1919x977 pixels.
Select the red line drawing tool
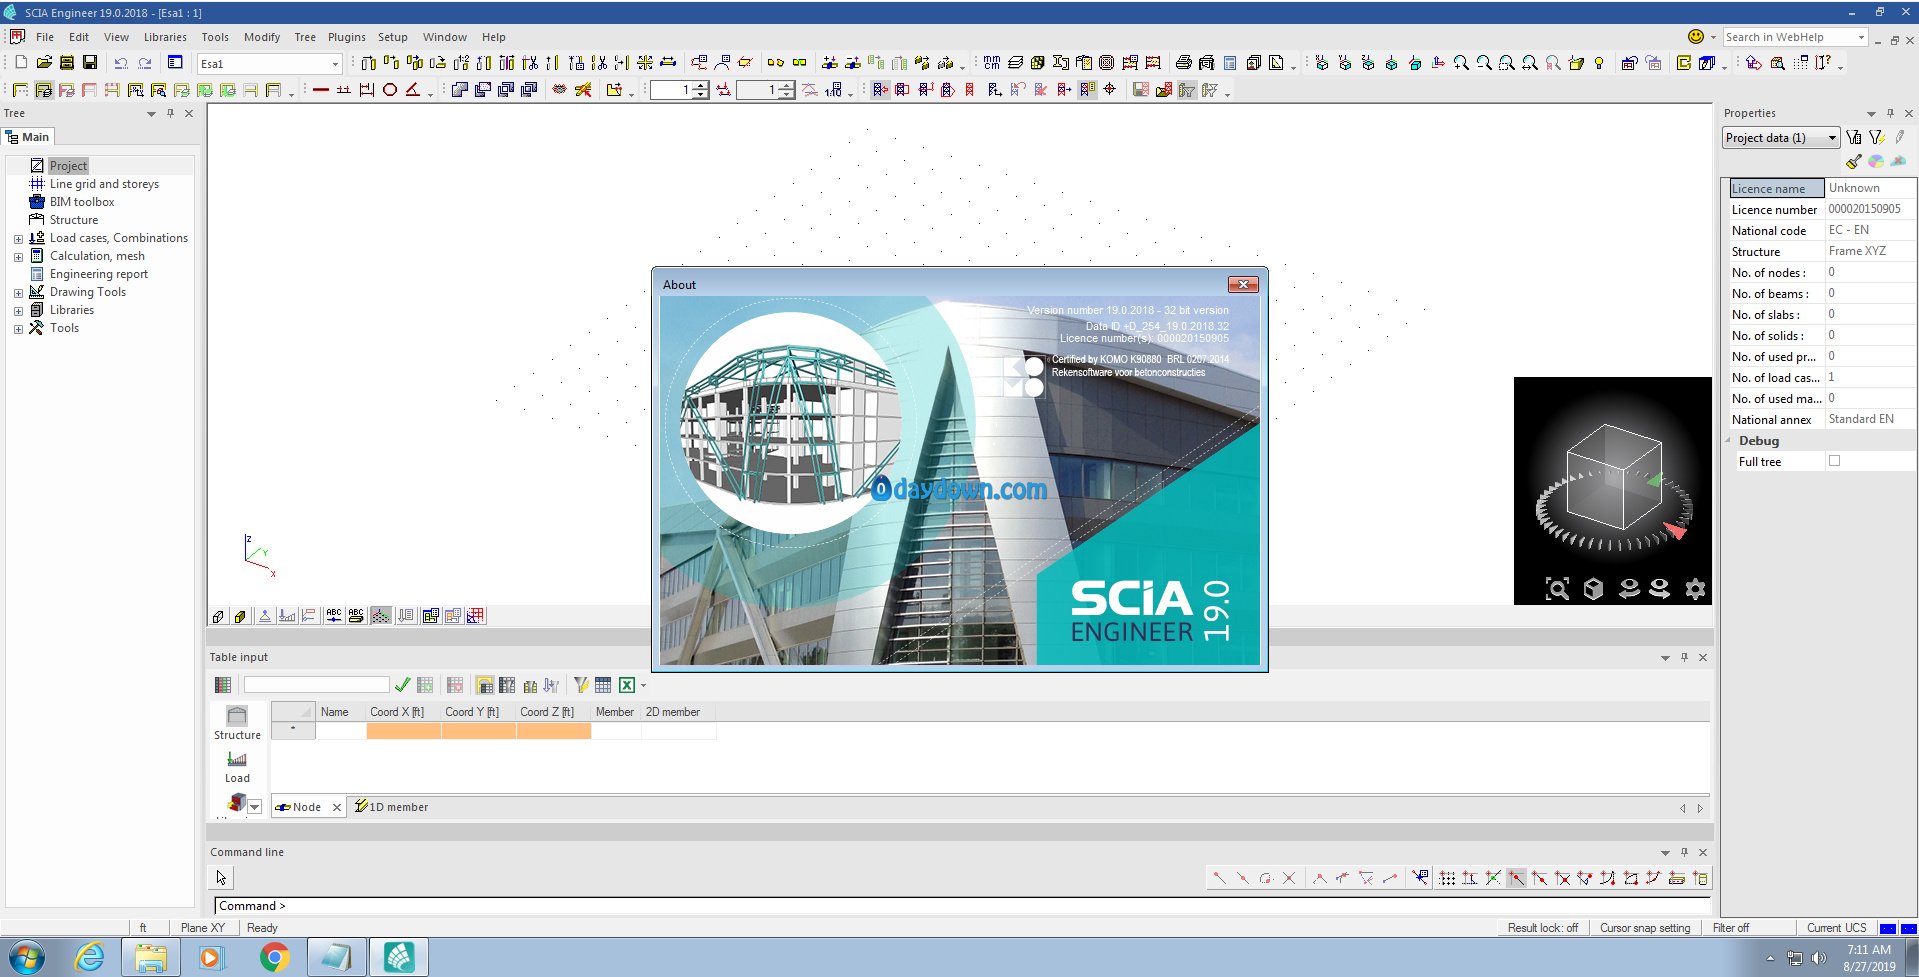click(x=321, y=89)
